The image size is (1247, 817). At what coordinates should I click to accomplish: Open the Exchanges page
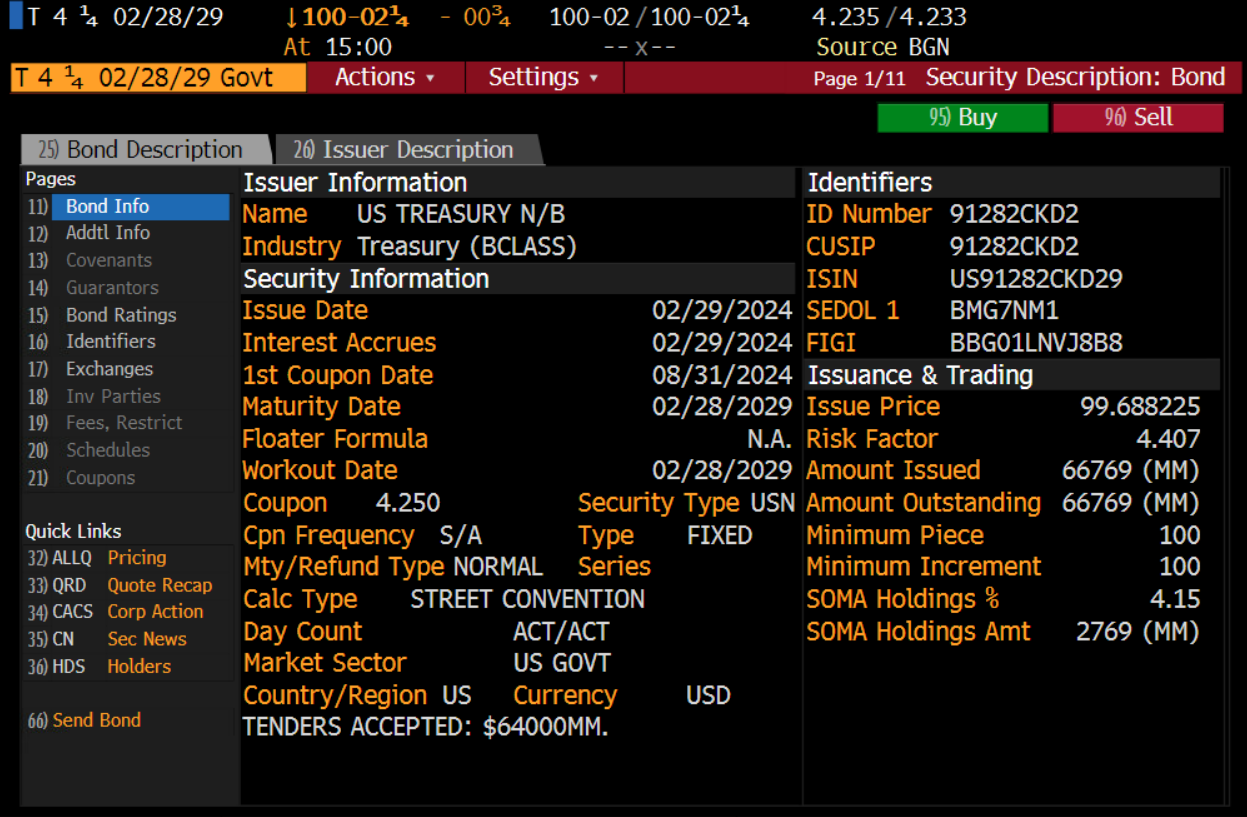[x=109, y=369]
